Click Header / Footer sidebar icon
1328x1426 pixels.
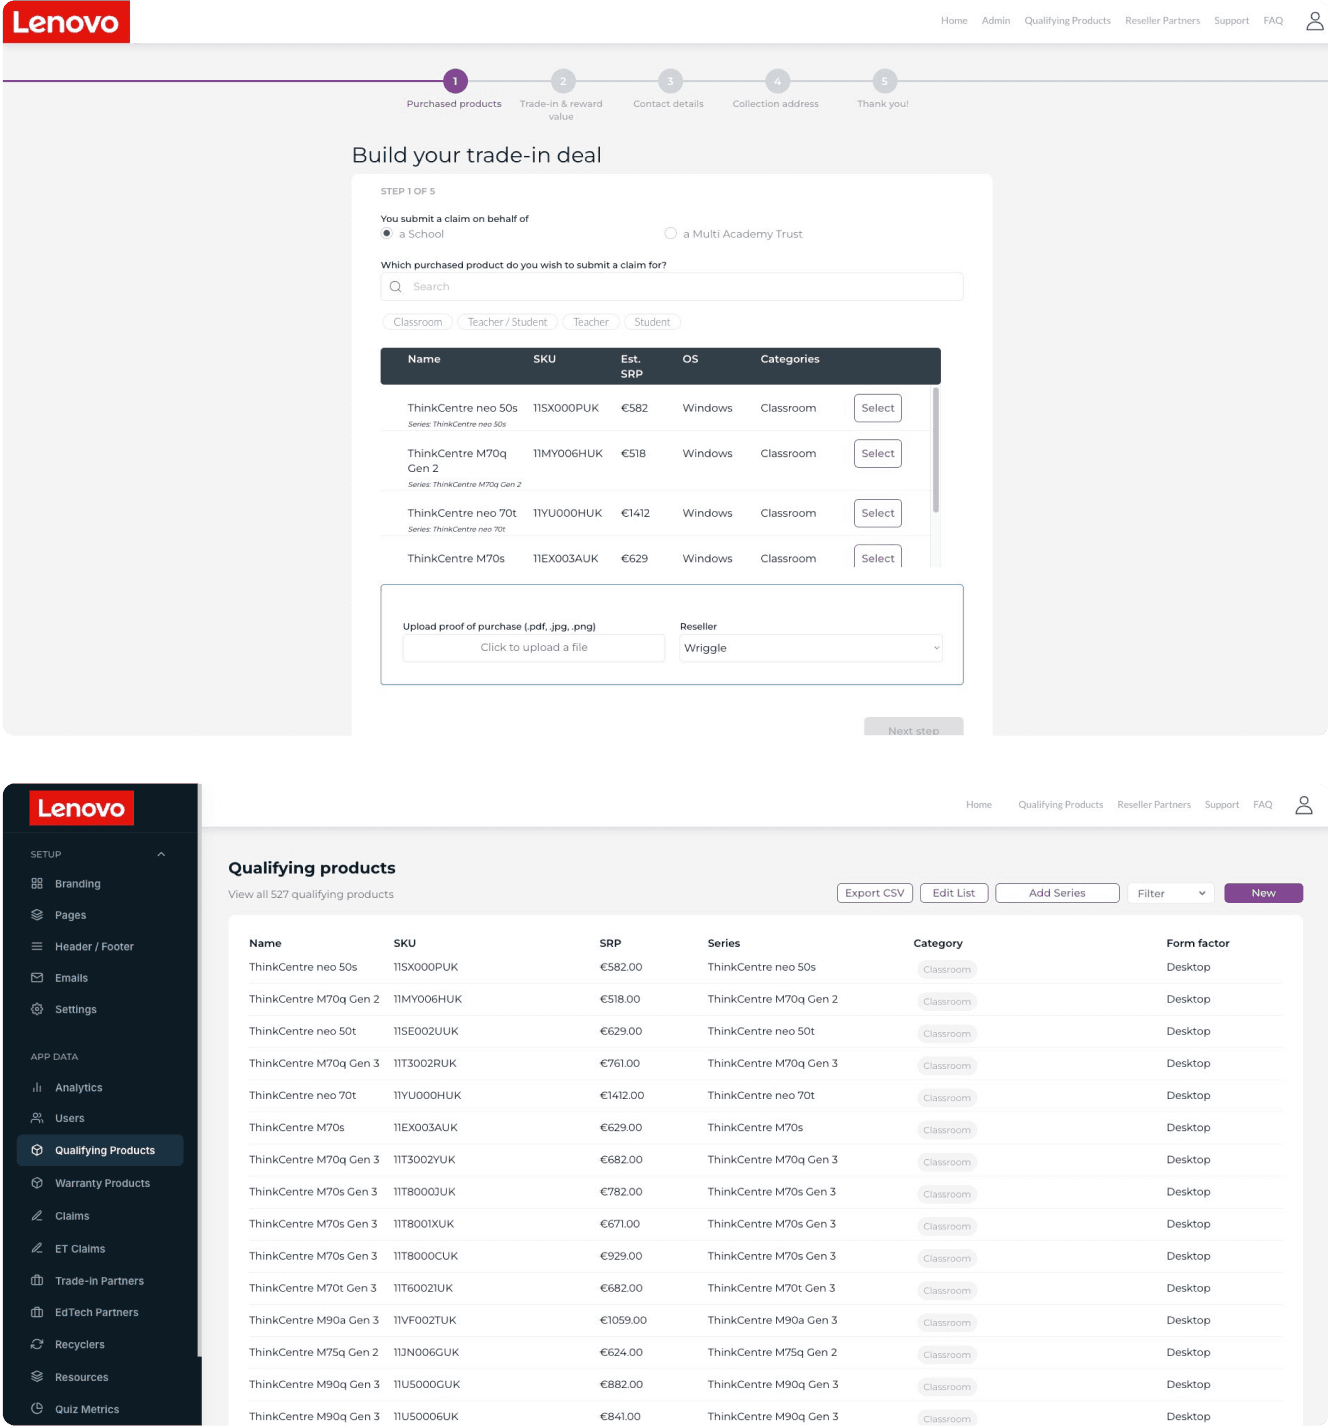37,946
